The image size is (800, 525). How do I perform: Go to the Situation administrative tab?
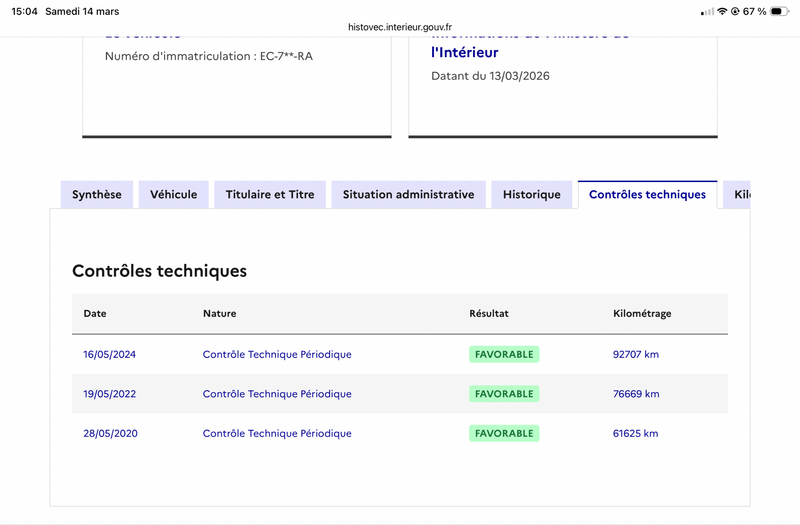pyautogui.click(x=408, y=194)
